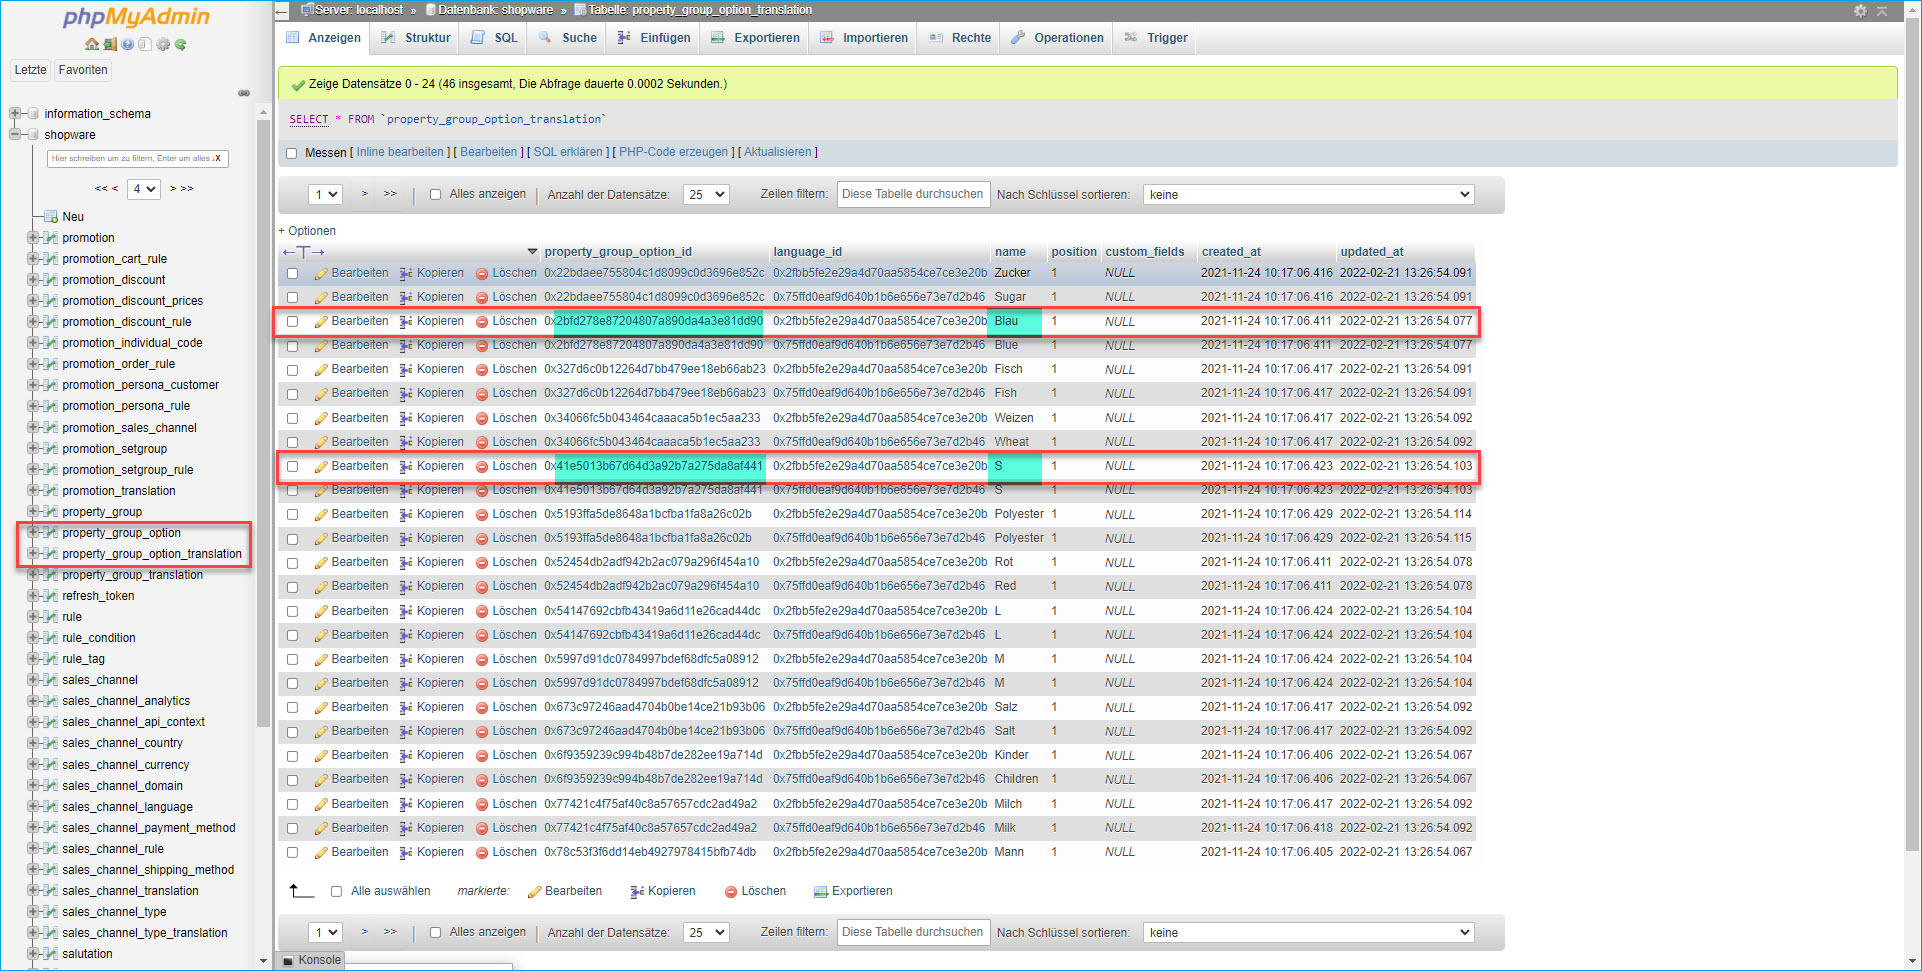Click the top Diese Tabelle durchsuchen filter field
The width and height of the screenshot is (1922, 971).
[x=913, y=195]
